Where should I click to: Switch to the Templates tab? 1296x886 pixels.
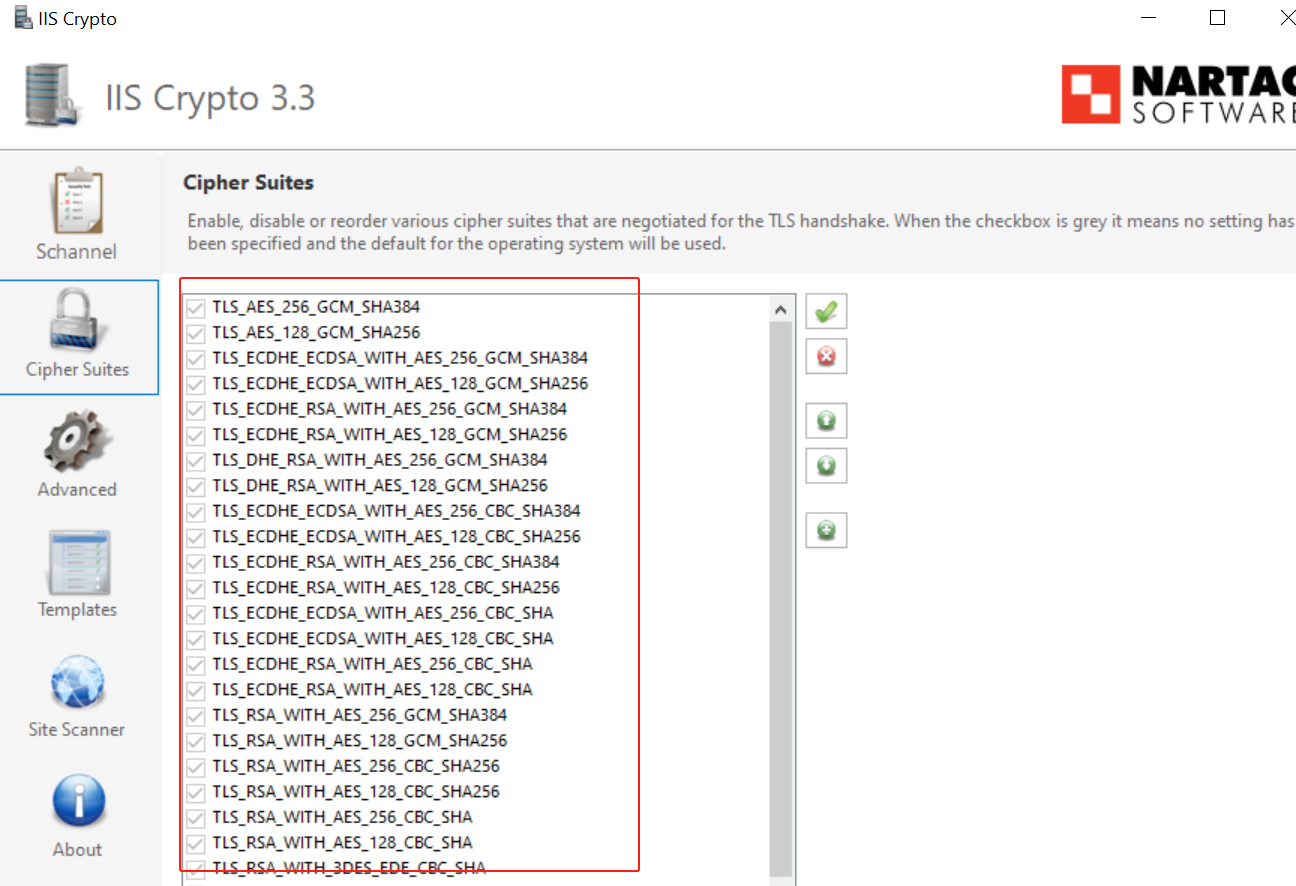pos(77,573)
